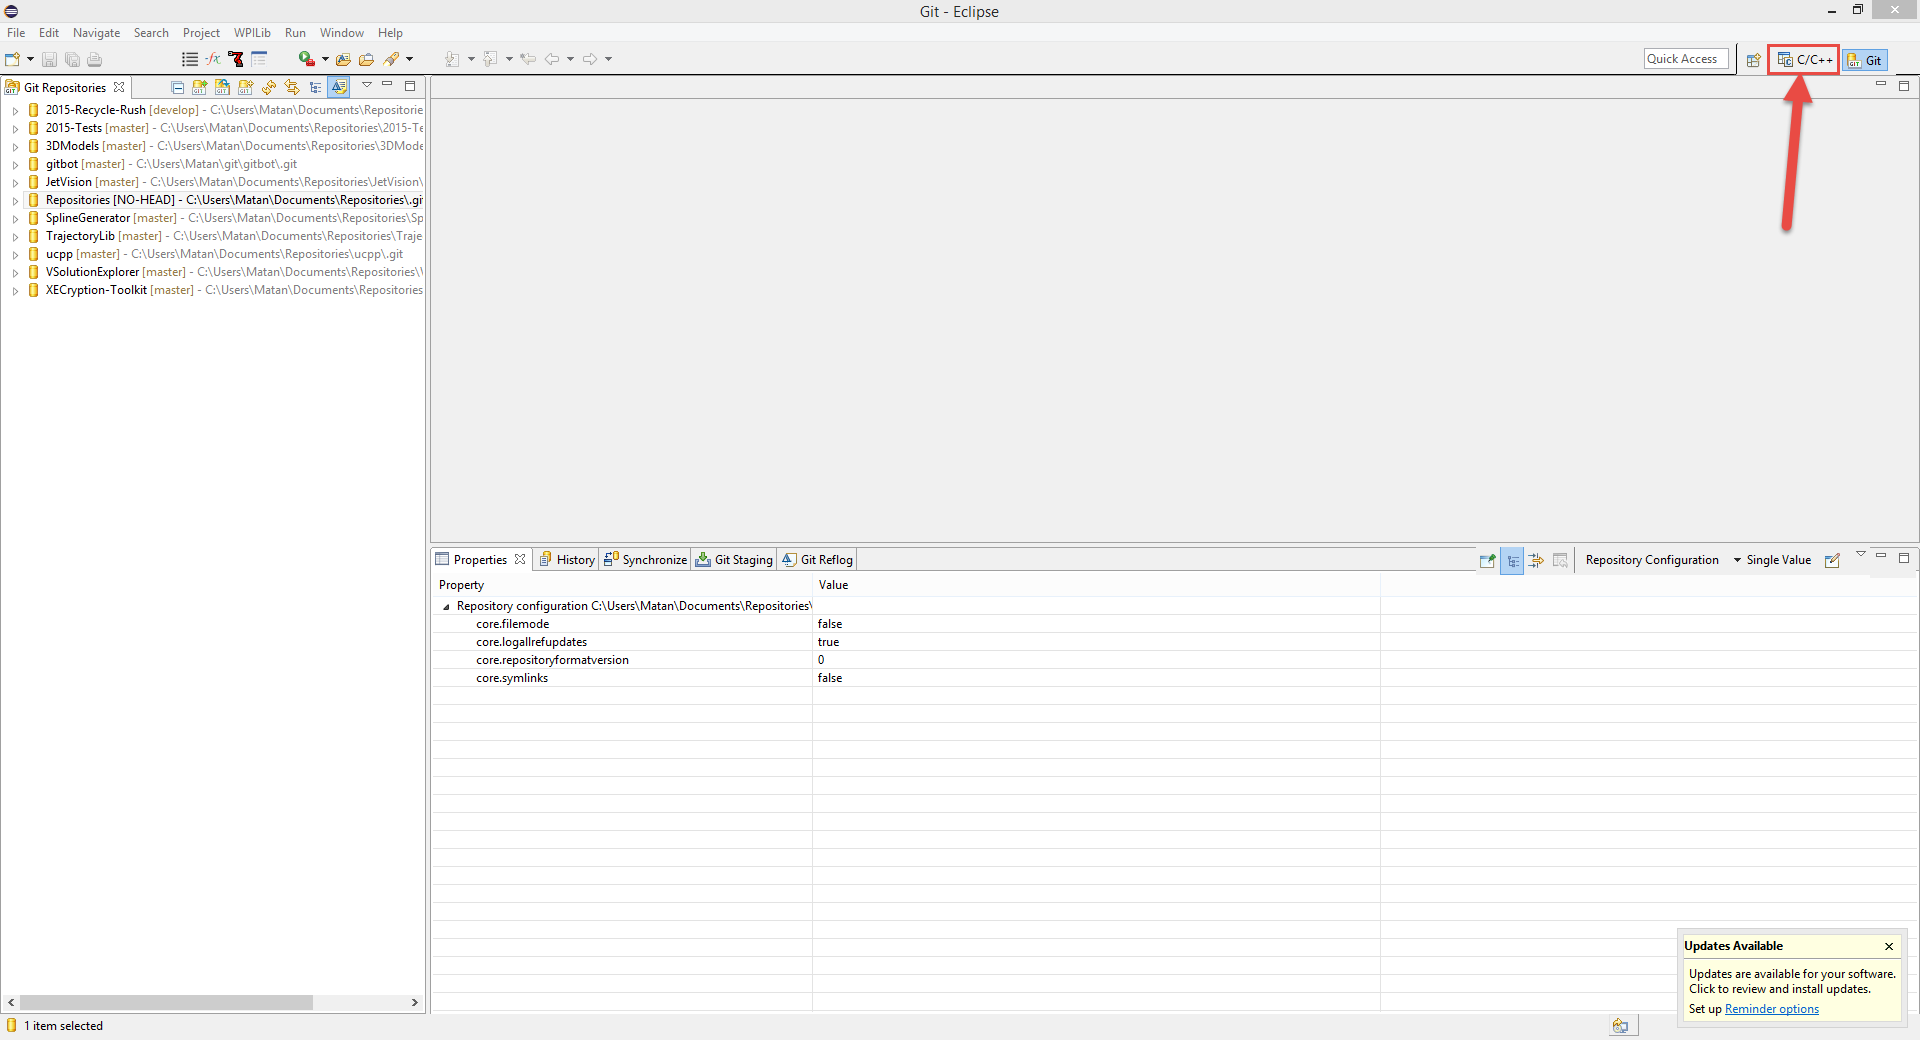Expand the XECryption-Toolkit repository node
Screen dimensions: 1920x1040
click(15, 290)
